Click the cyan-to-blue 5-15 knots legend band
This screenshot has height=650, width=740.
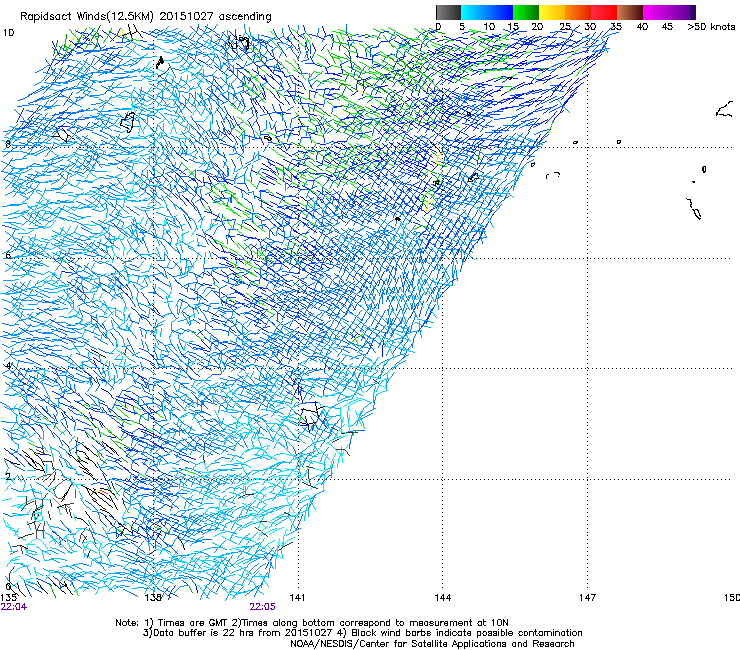click(487, 12)
